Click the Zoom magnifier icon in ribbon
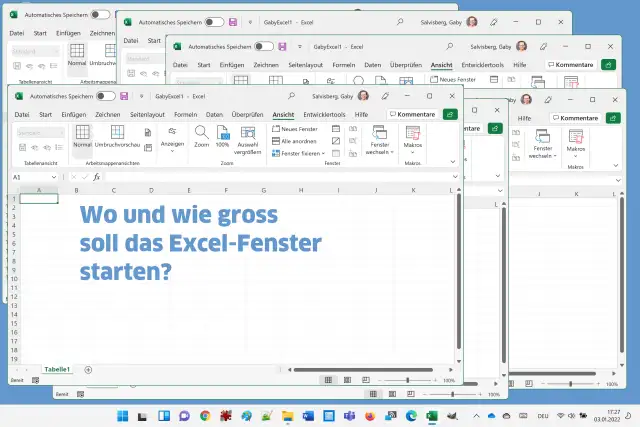640x427 pixels. point(202,135)
